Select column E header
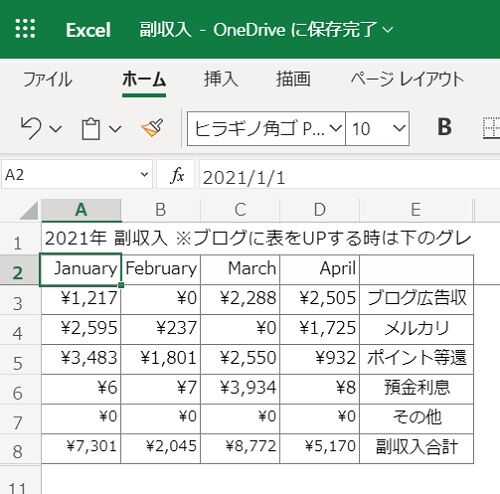500x494 pixels. [416, 210]
